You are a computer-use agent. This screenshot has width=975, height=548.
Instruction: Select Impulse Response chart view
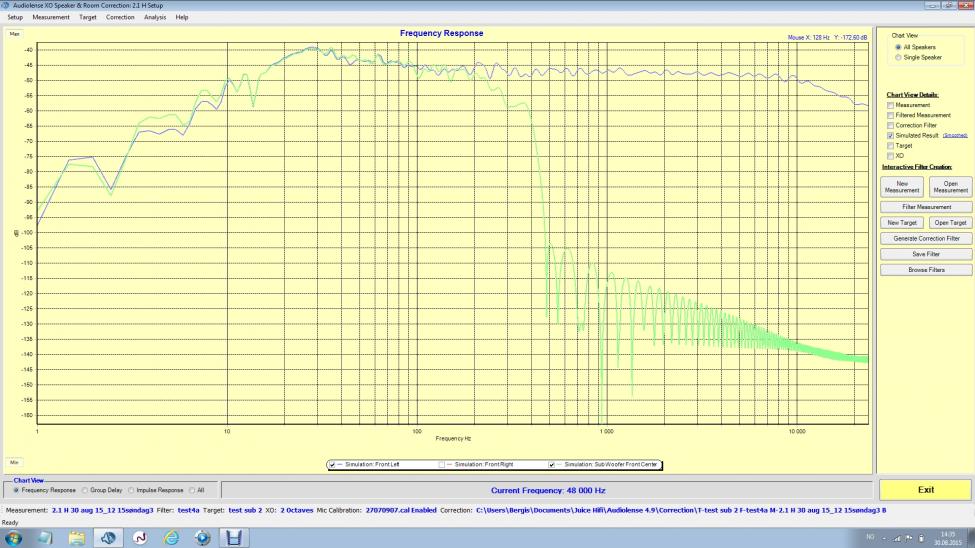[131, 490]
